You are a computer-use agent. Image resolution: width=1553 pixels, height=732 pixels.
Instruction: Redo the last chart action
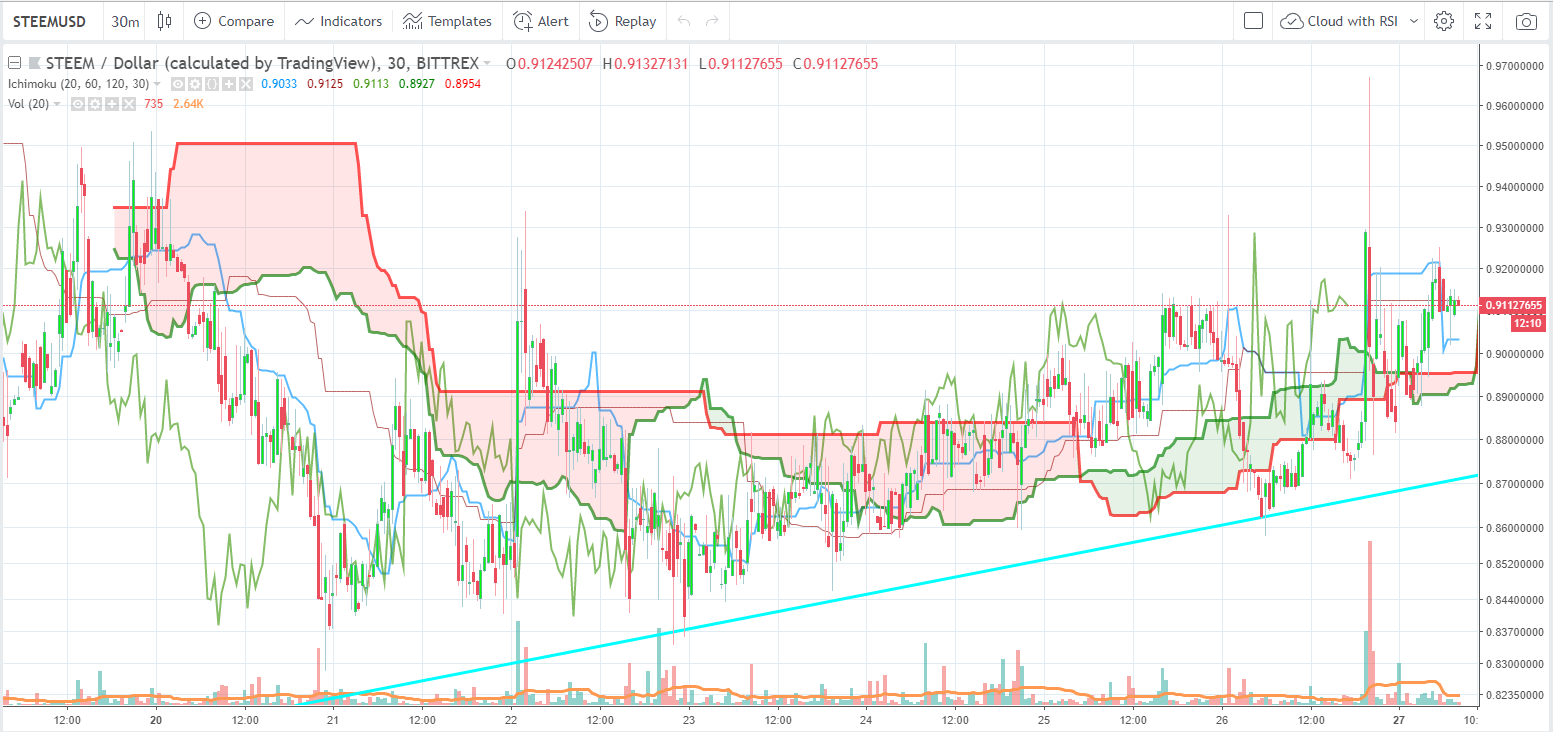[x=712, y=21]
